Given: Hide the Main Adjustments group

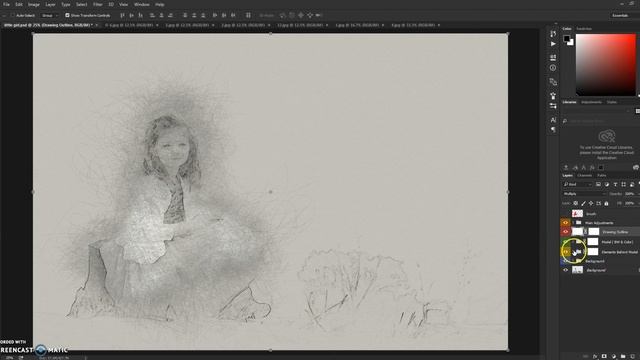Looking at the screenshot, I should (565, 222).
